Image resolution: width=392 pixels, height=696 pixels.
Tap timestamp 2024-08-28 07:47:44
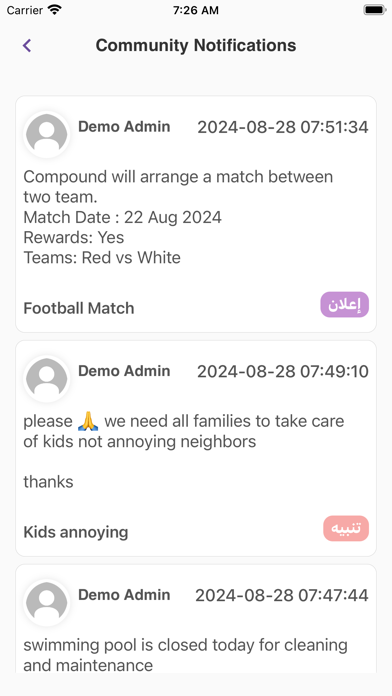pyautogui.click(x=282, y=596)
